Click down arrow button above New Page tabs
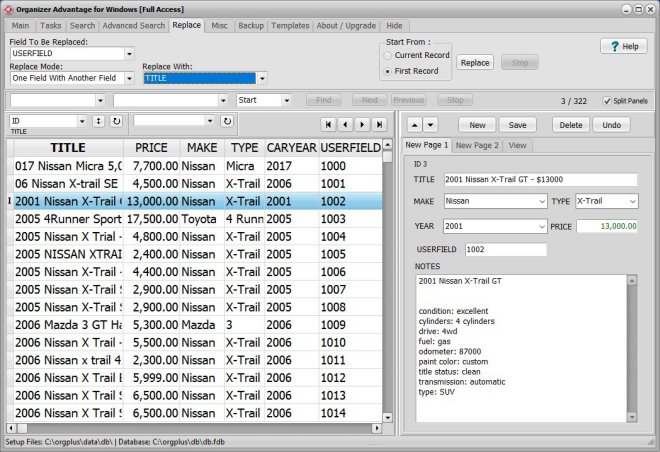 (x=430, y=125)
